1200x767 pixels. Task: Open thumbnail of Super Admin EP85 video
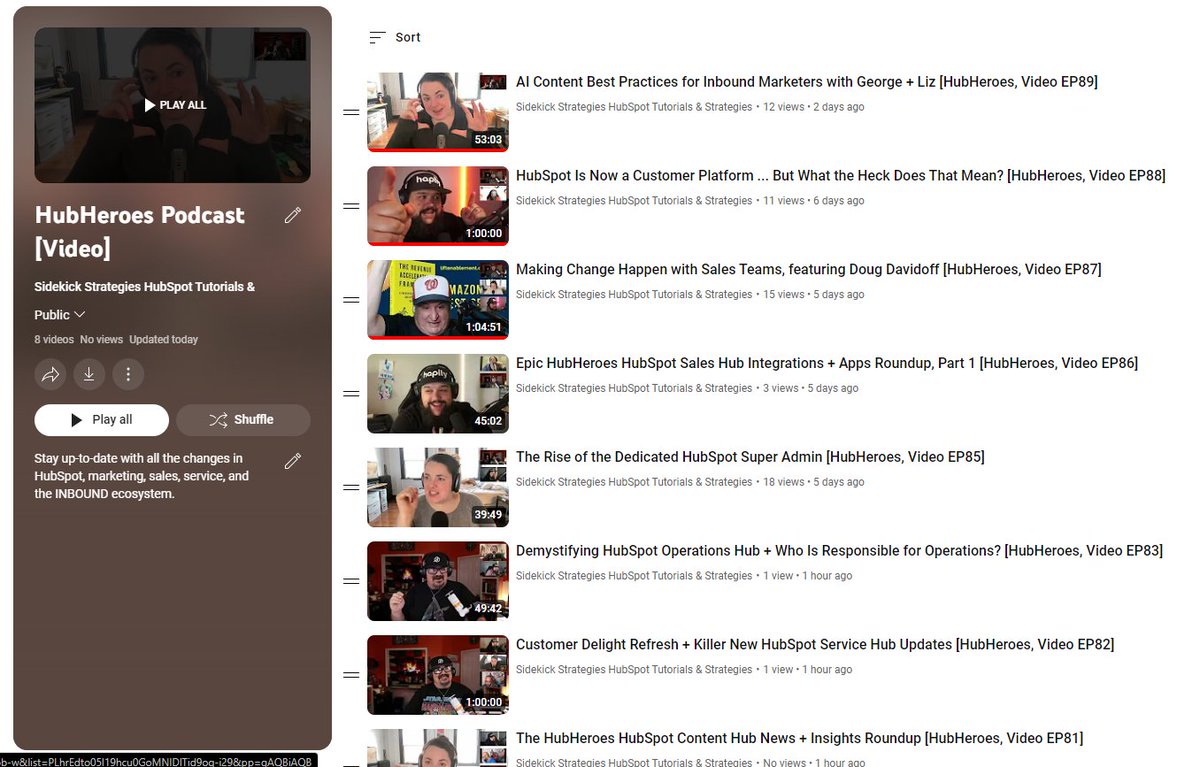pyautogui.click(x=437, y=488)
